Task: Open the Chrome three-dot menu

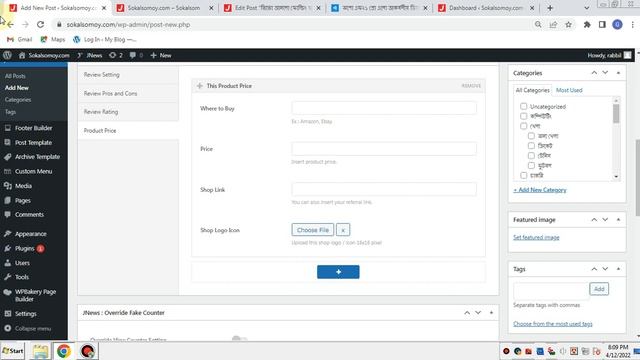Action: click(632, 24)
